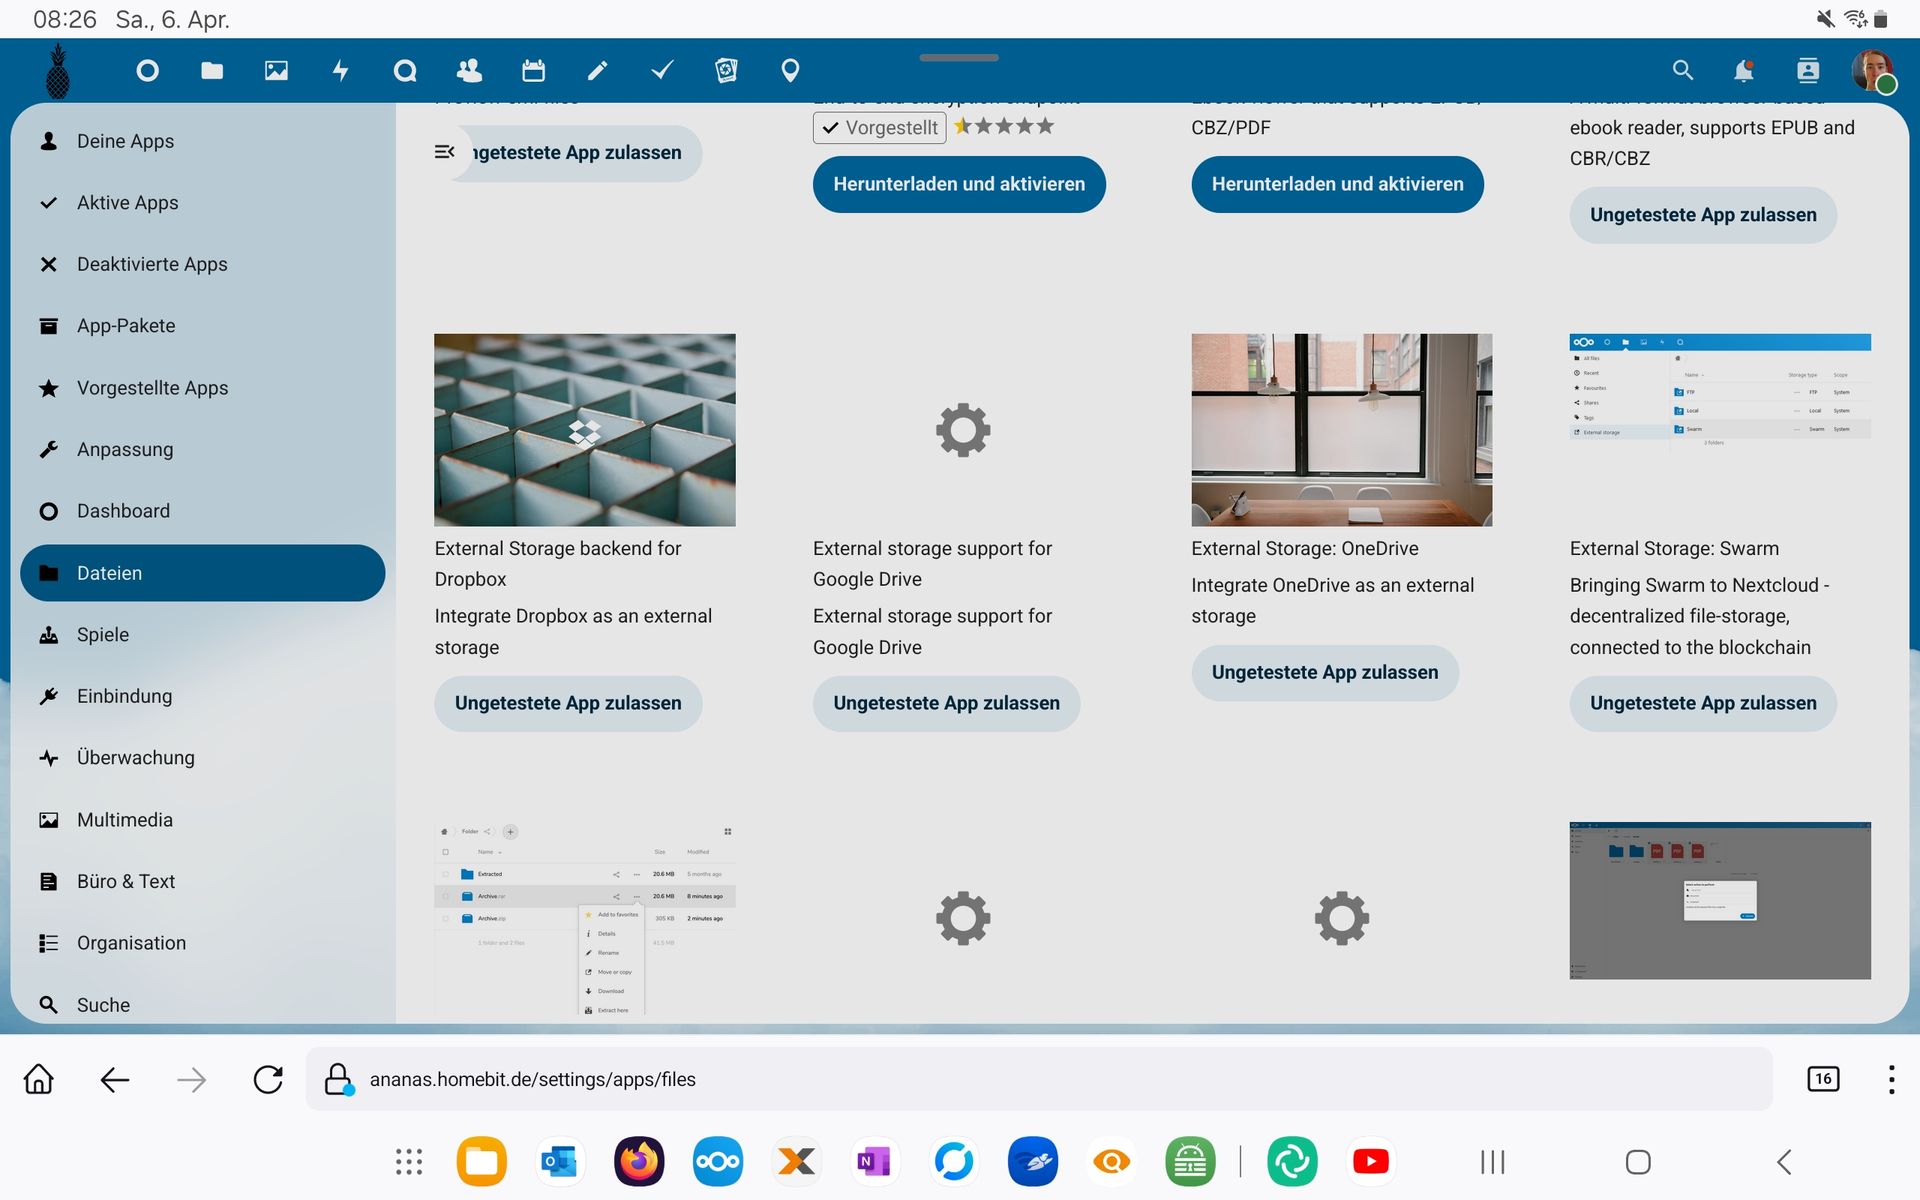
Task: Open the Swarm app screenshot
Action: pyautogui.click(x=1720, y=394)
